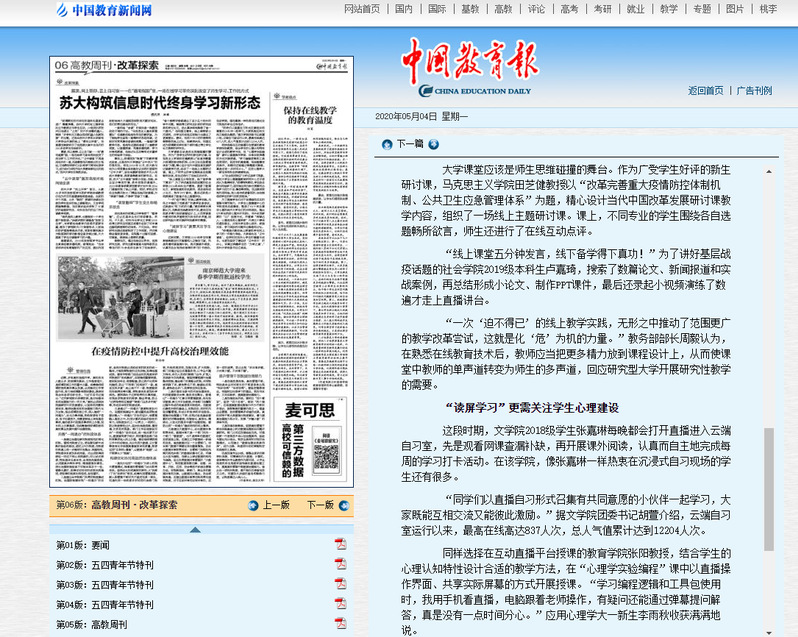This screenshot has height=637, width=798.
Task: Open PDF icon for 第05版 高教周刊
Action: point(340,624)
